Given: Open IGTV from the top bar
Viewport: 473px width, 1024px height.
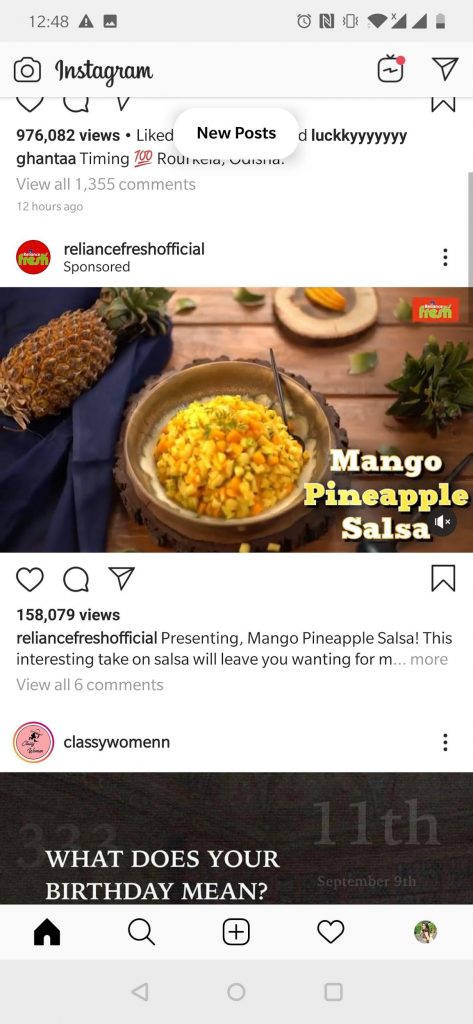Looking at the screenshot, I should (x=391, y=69).
